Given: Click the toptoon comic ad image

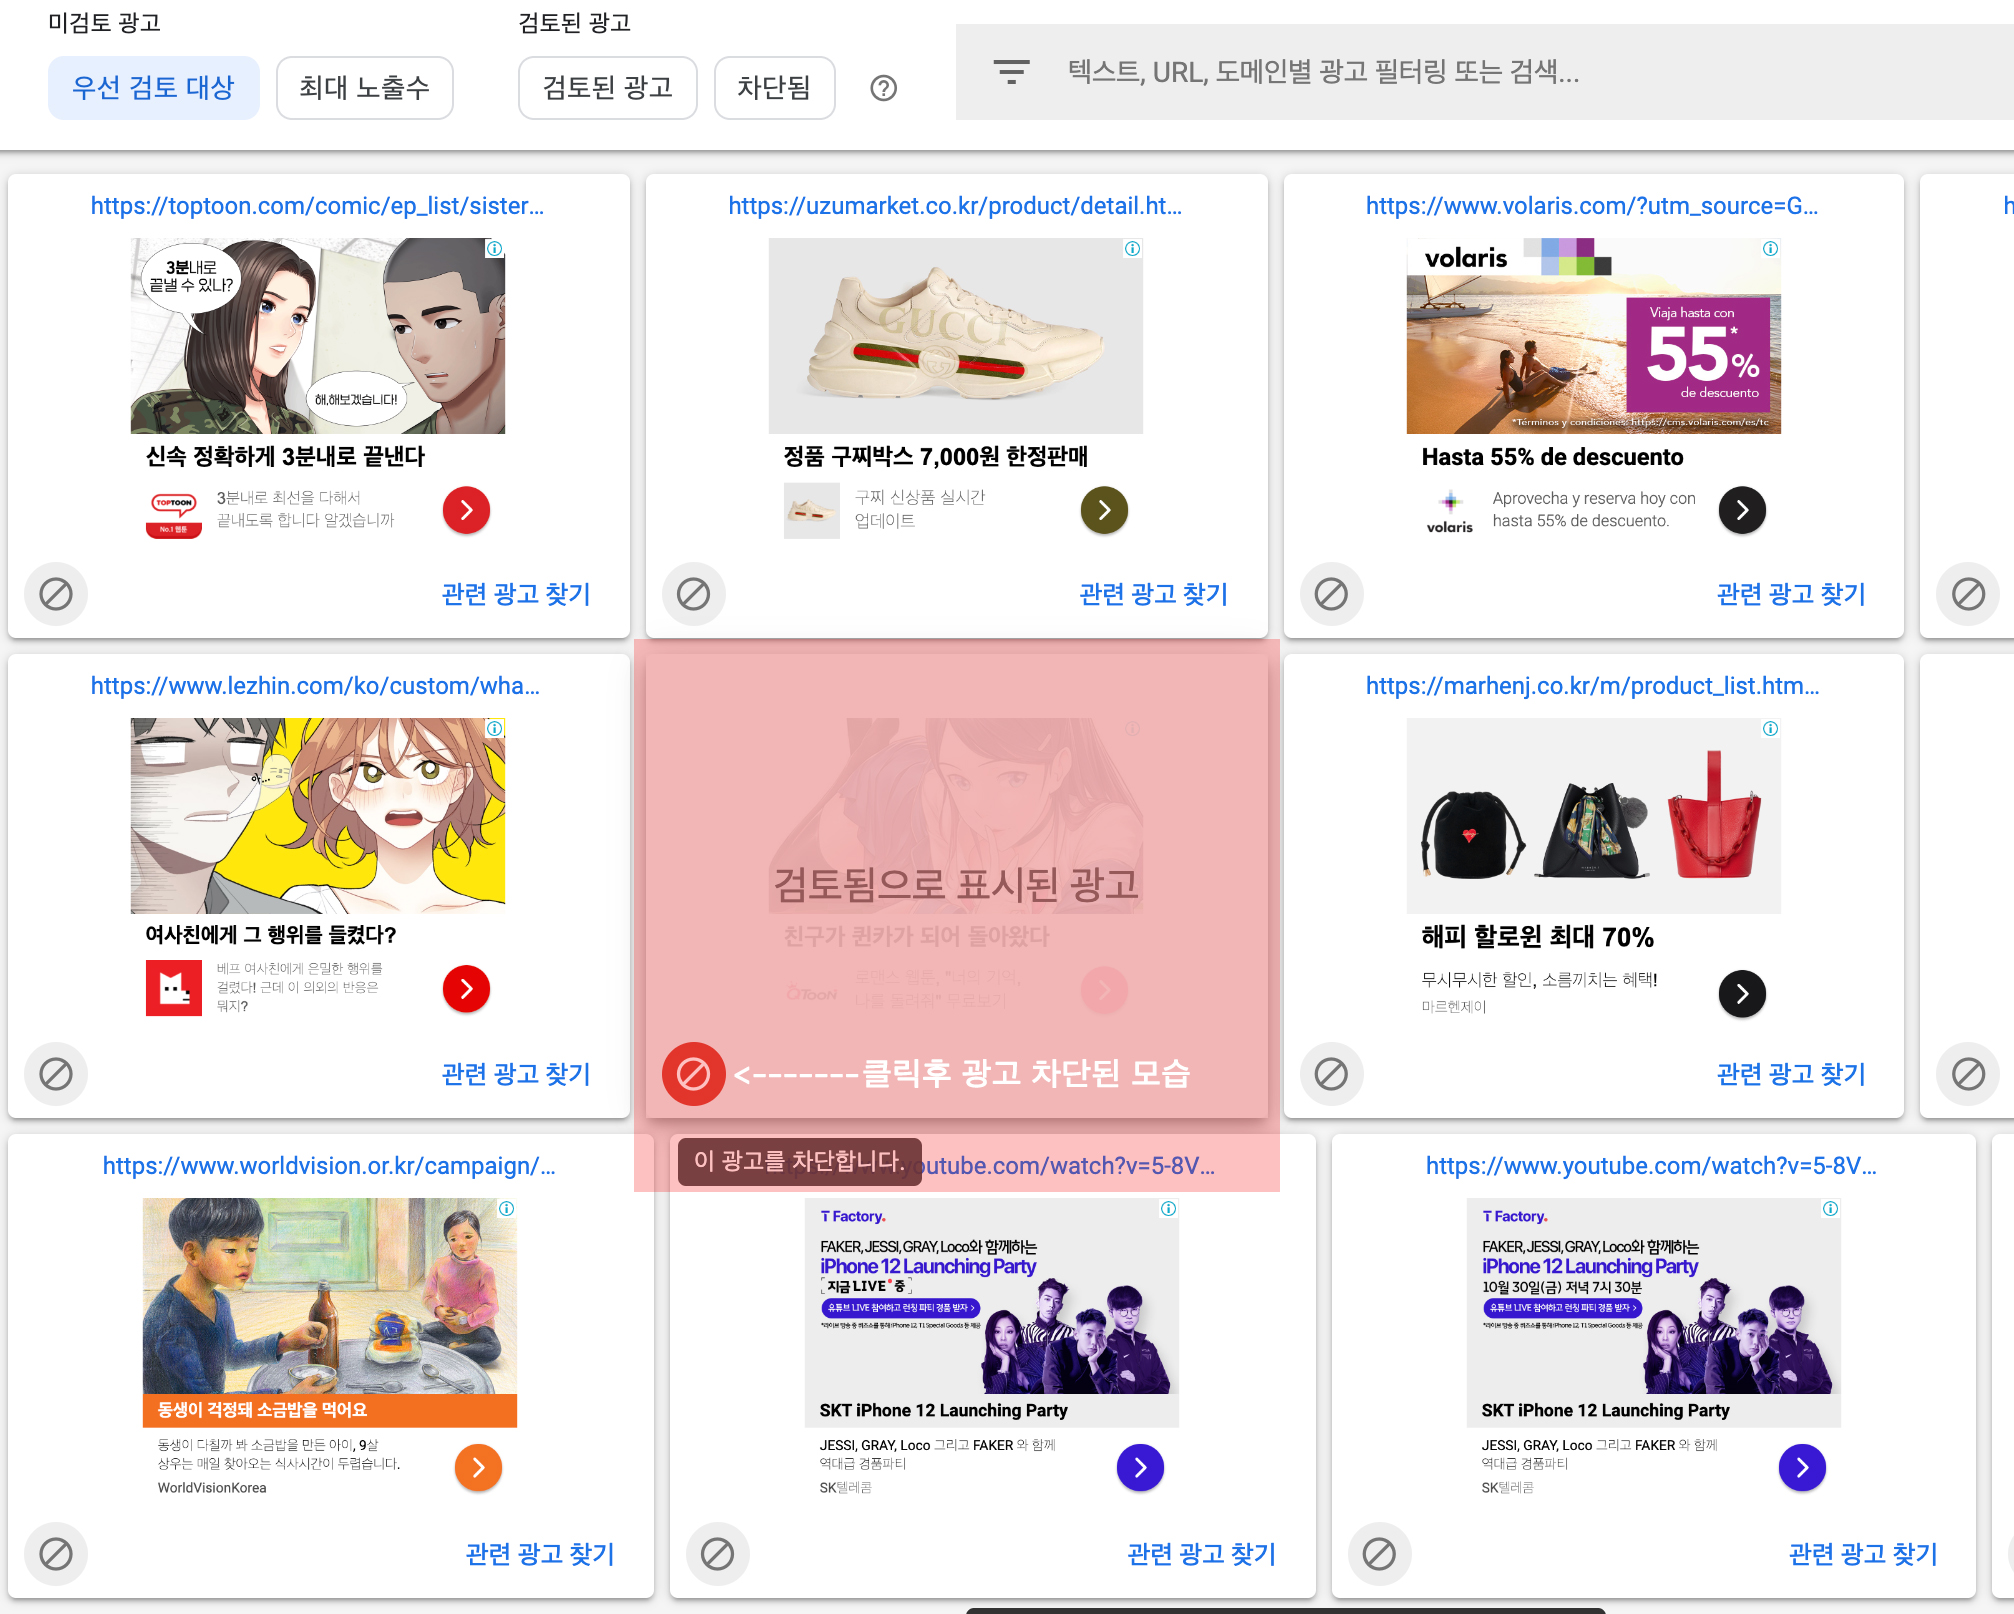Looking at the screenshot, I should coord(318,336).
